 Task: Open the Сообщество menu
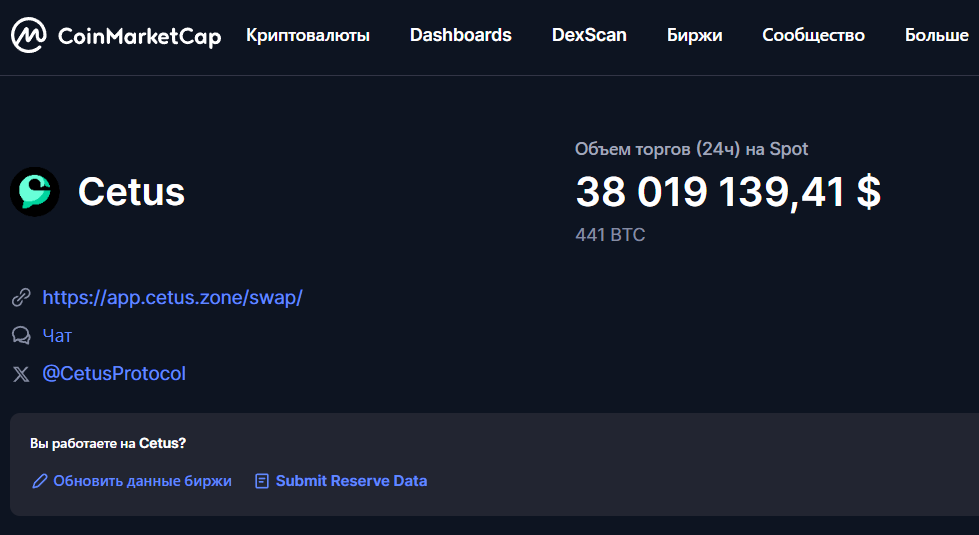coord(813,36)
